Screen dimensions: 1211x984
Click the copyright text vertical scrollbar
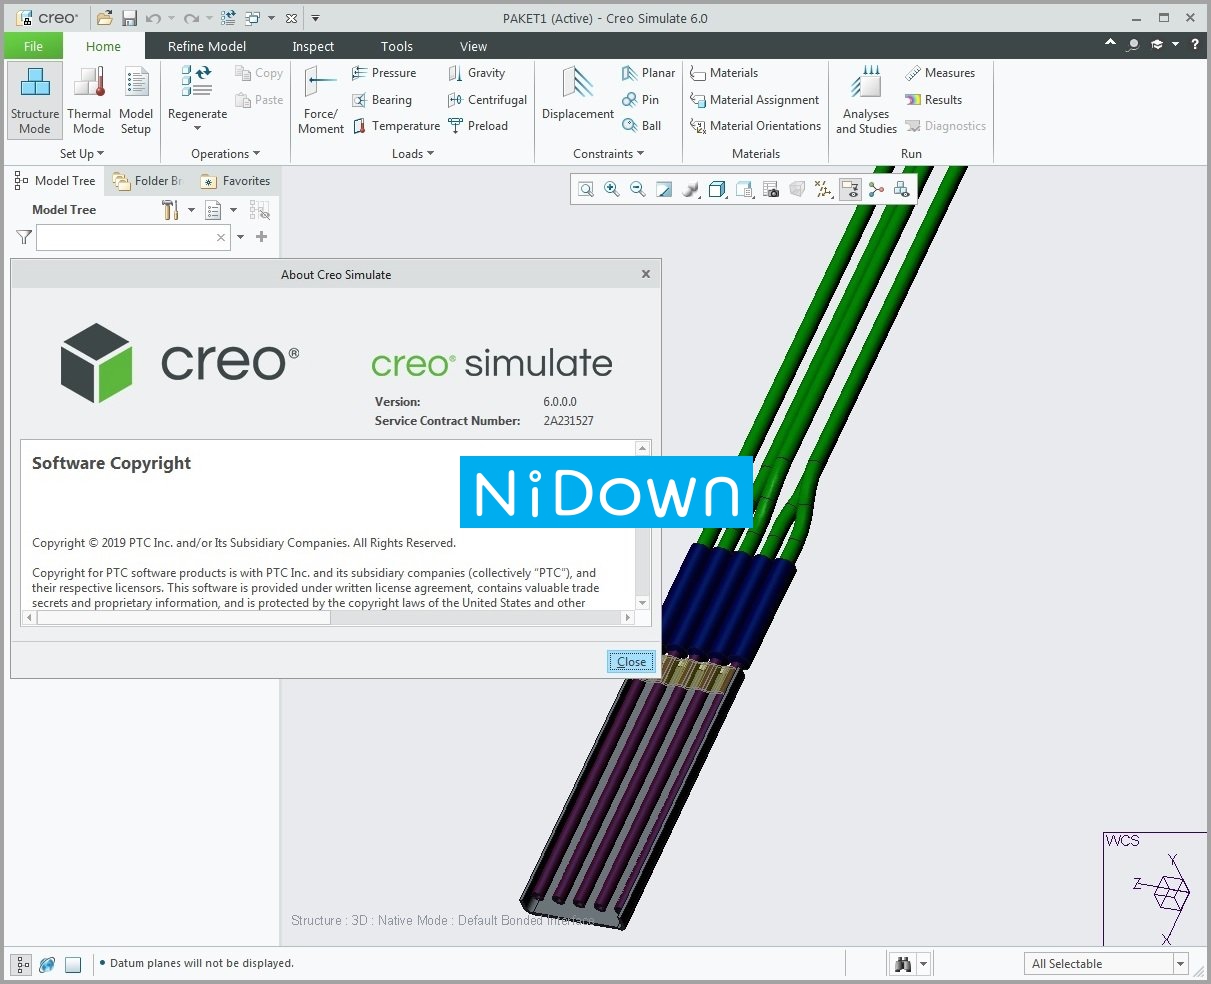[x=643, y=525]
